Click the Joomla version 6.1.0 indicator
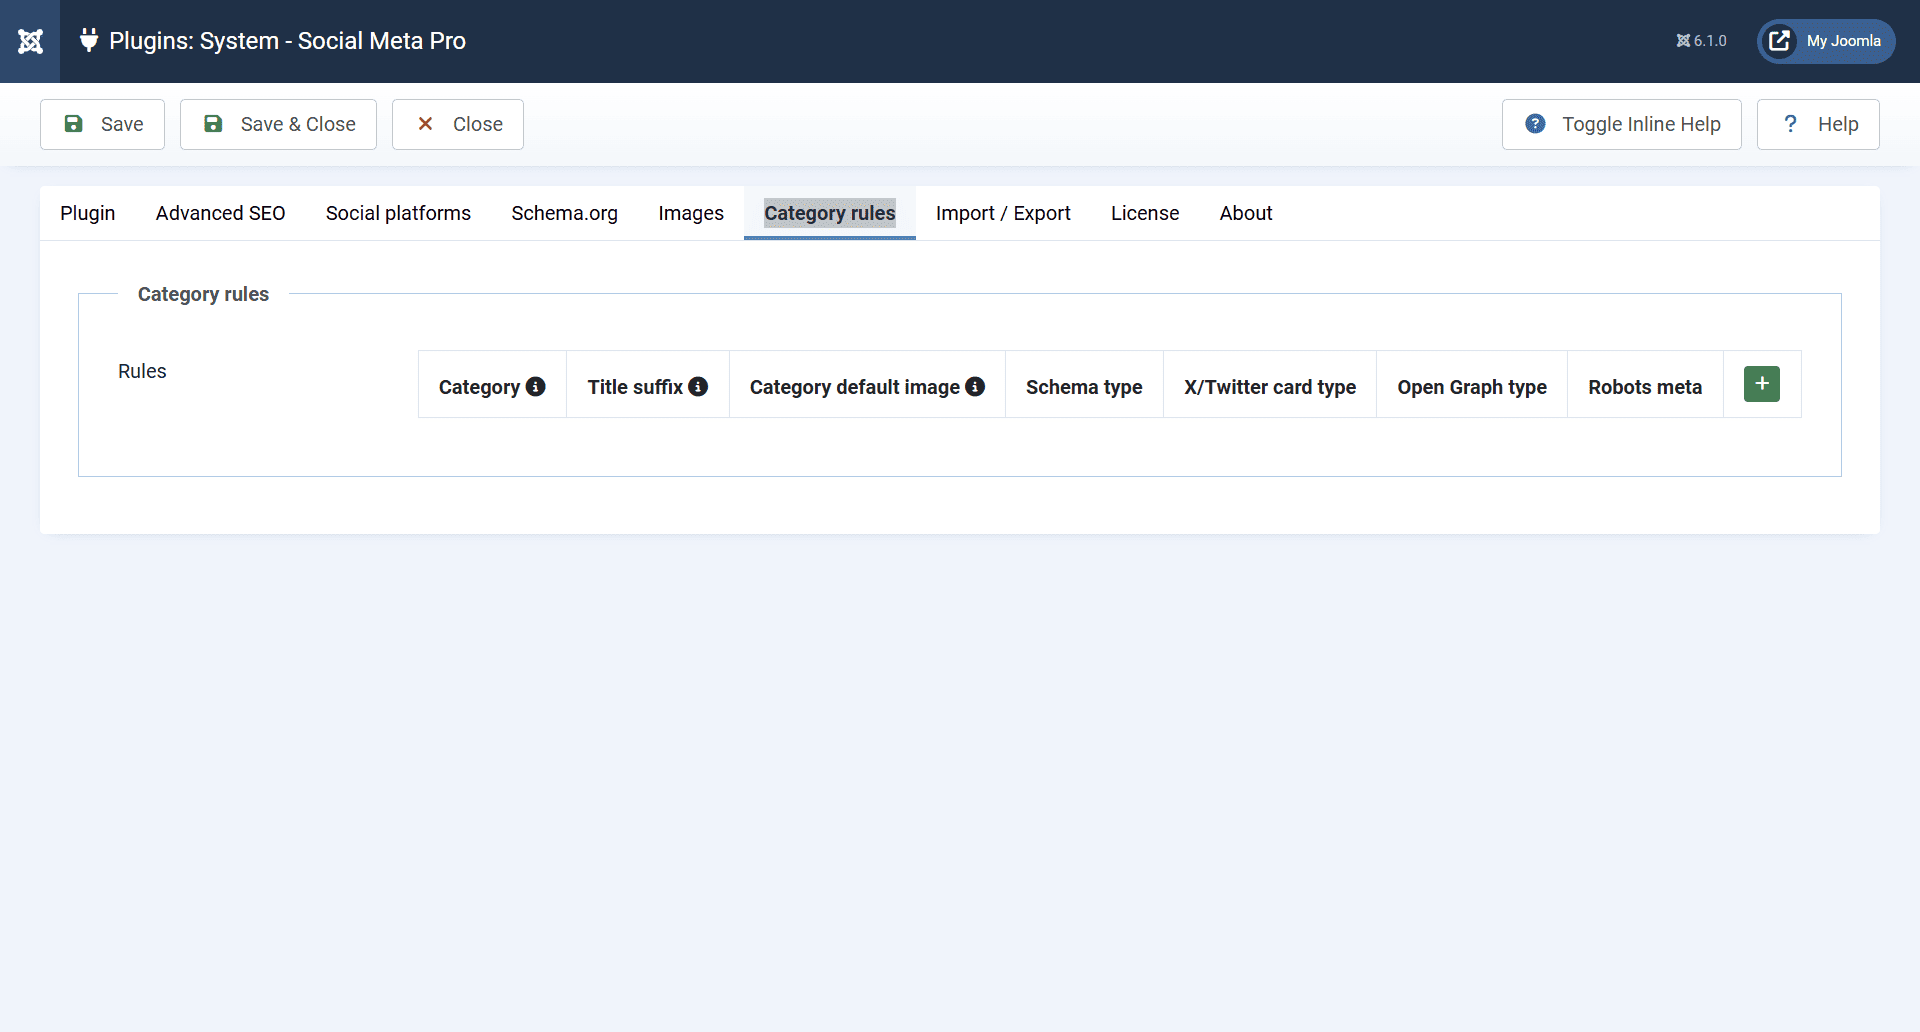Image resolution: width=1920 pixels, height=1032 pixels. (x=1700, y=41)
